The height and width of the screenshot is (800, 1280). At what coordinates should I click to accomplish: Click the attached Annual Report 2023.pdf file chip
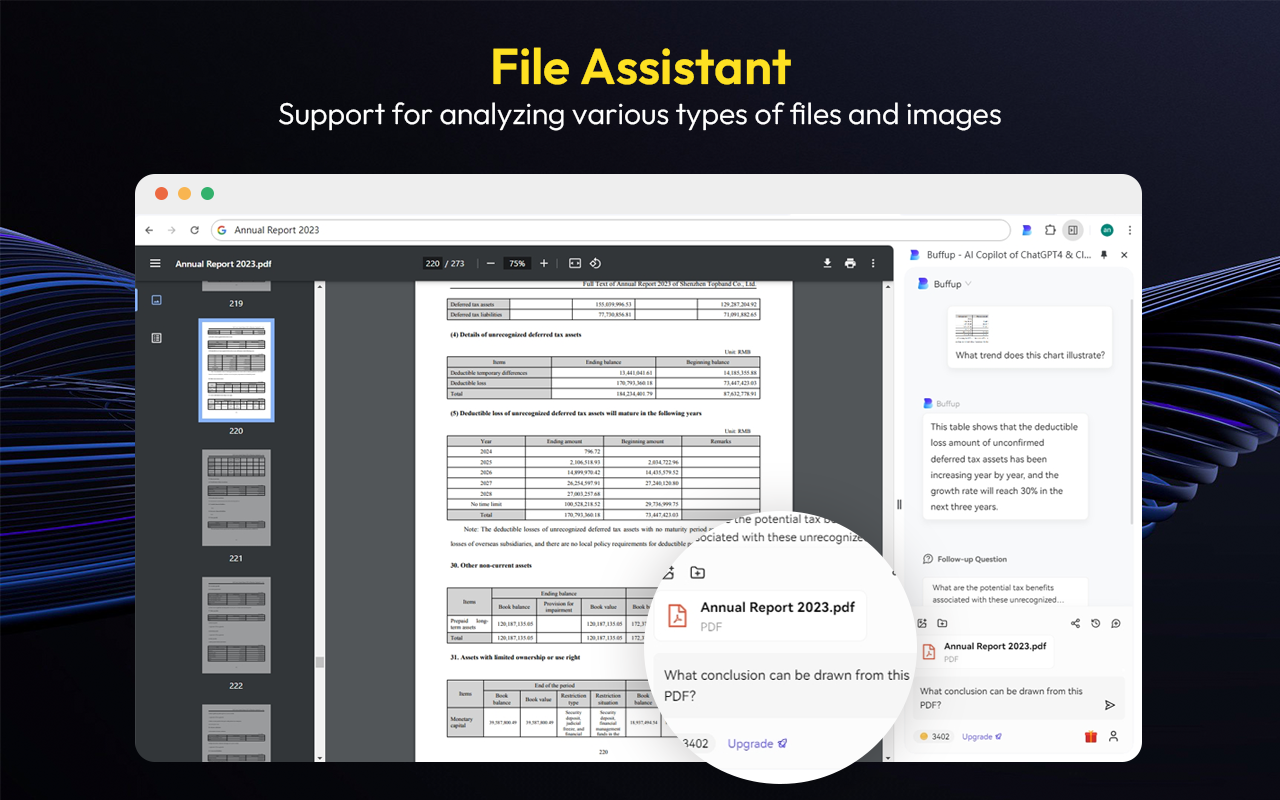point(985,652)
